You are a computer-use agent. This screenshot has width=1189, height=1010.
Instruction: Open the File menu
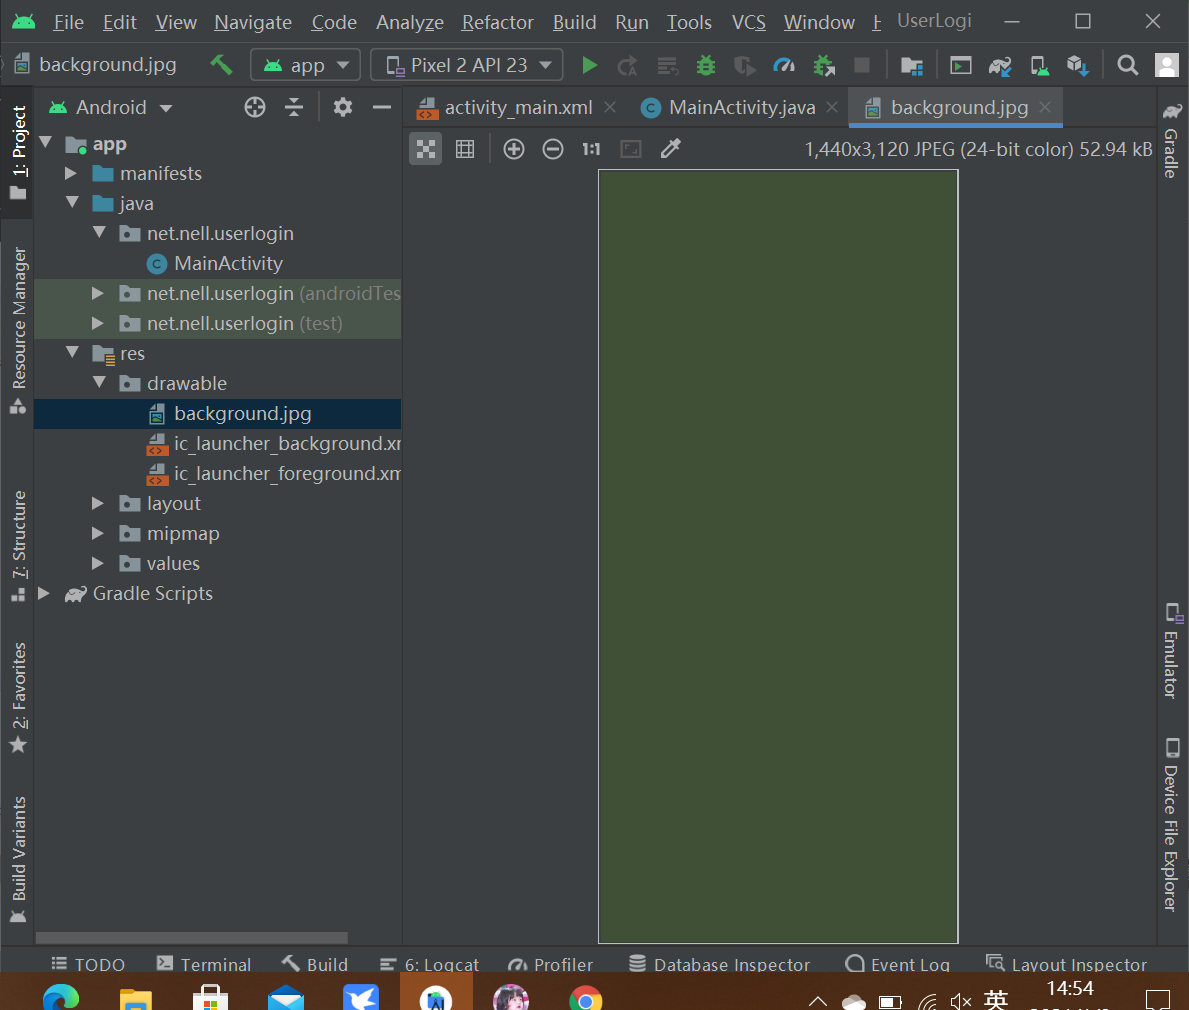pyautogui.click(x=68, y=23)
